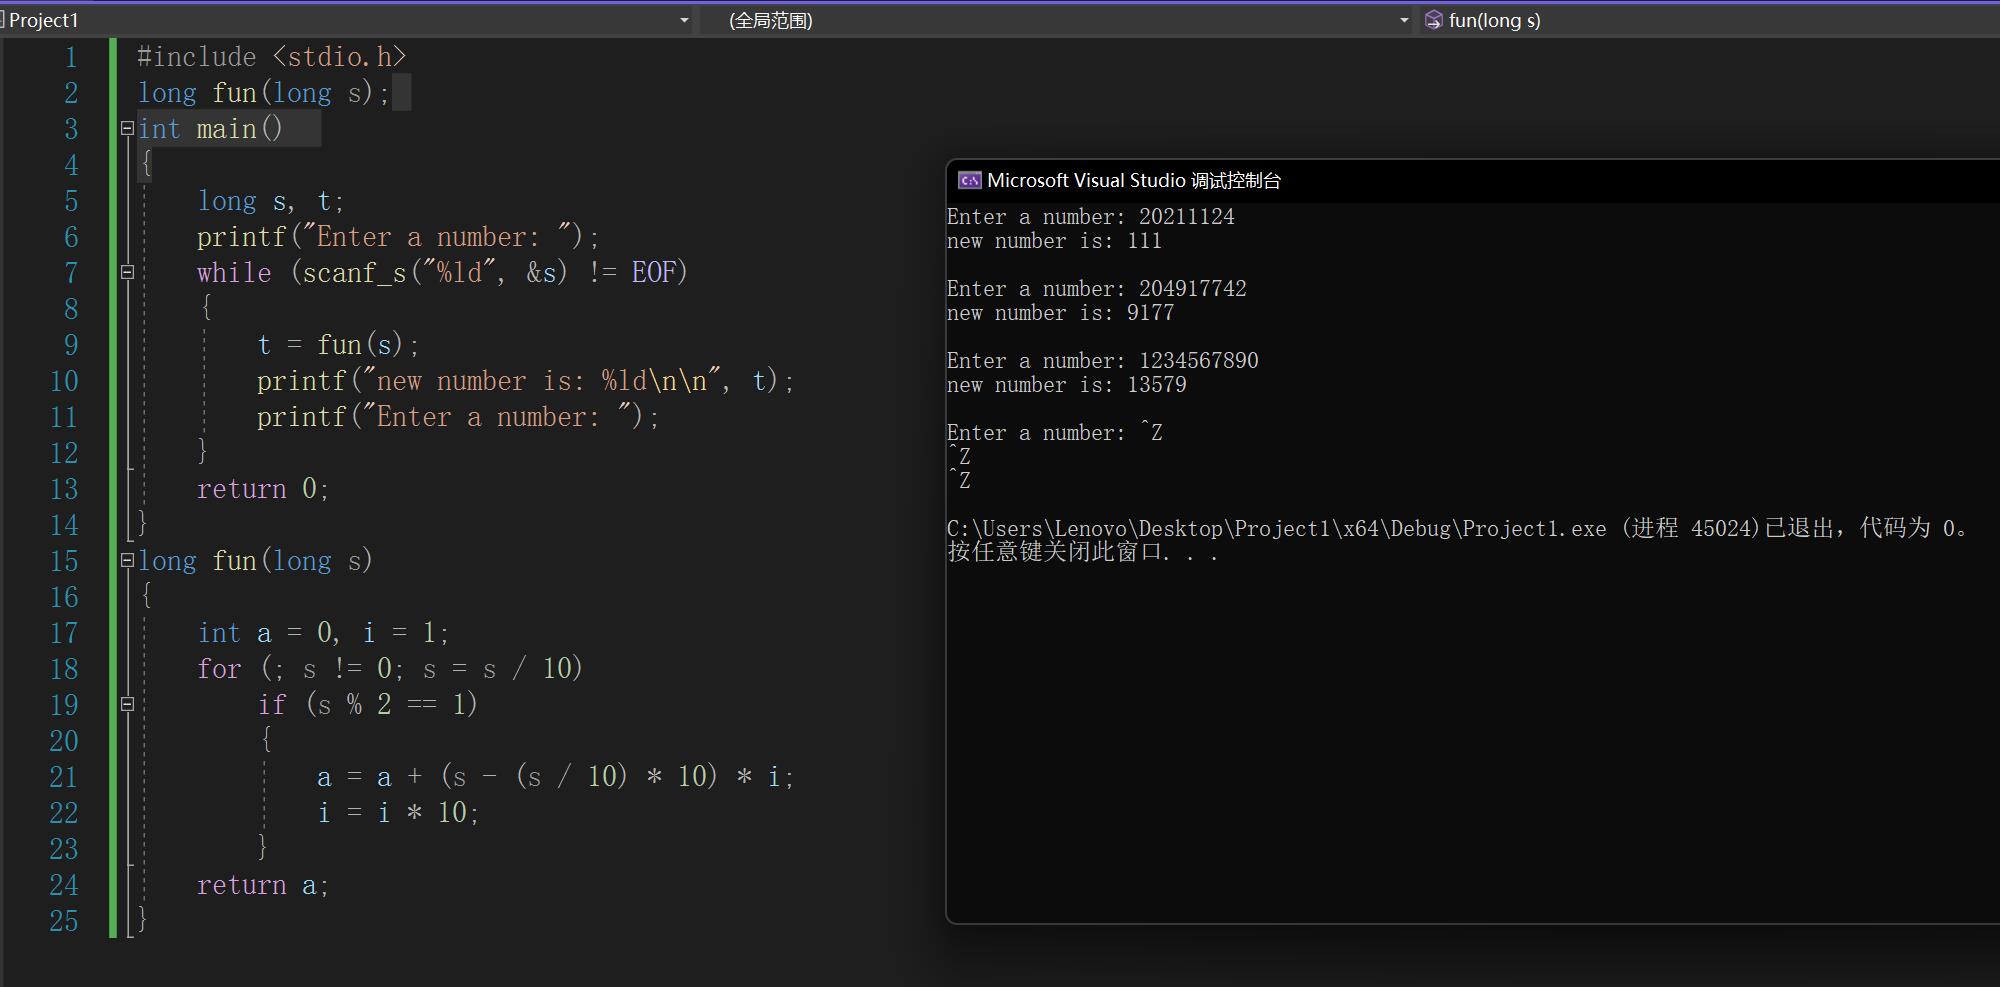Click console line "Enter a number: 204917742"
The image size is (2000, 987).
click(1097, 289)
